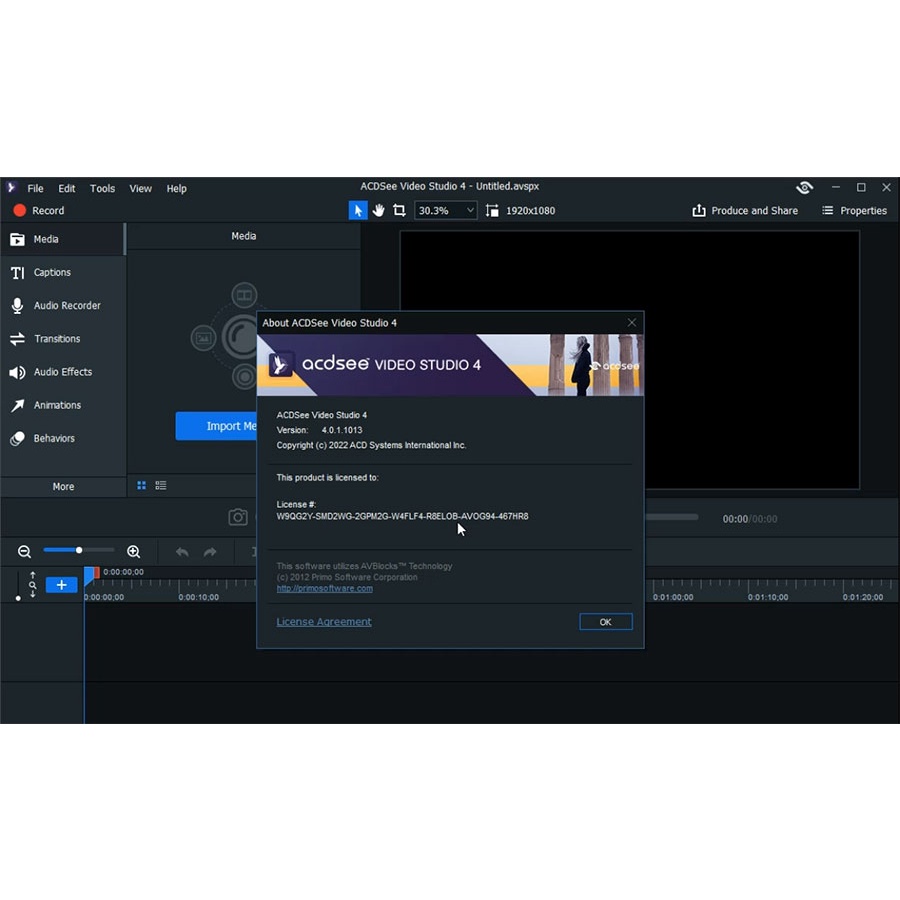Zoom in the timeline with plus magnifier

tap(134, 552)
